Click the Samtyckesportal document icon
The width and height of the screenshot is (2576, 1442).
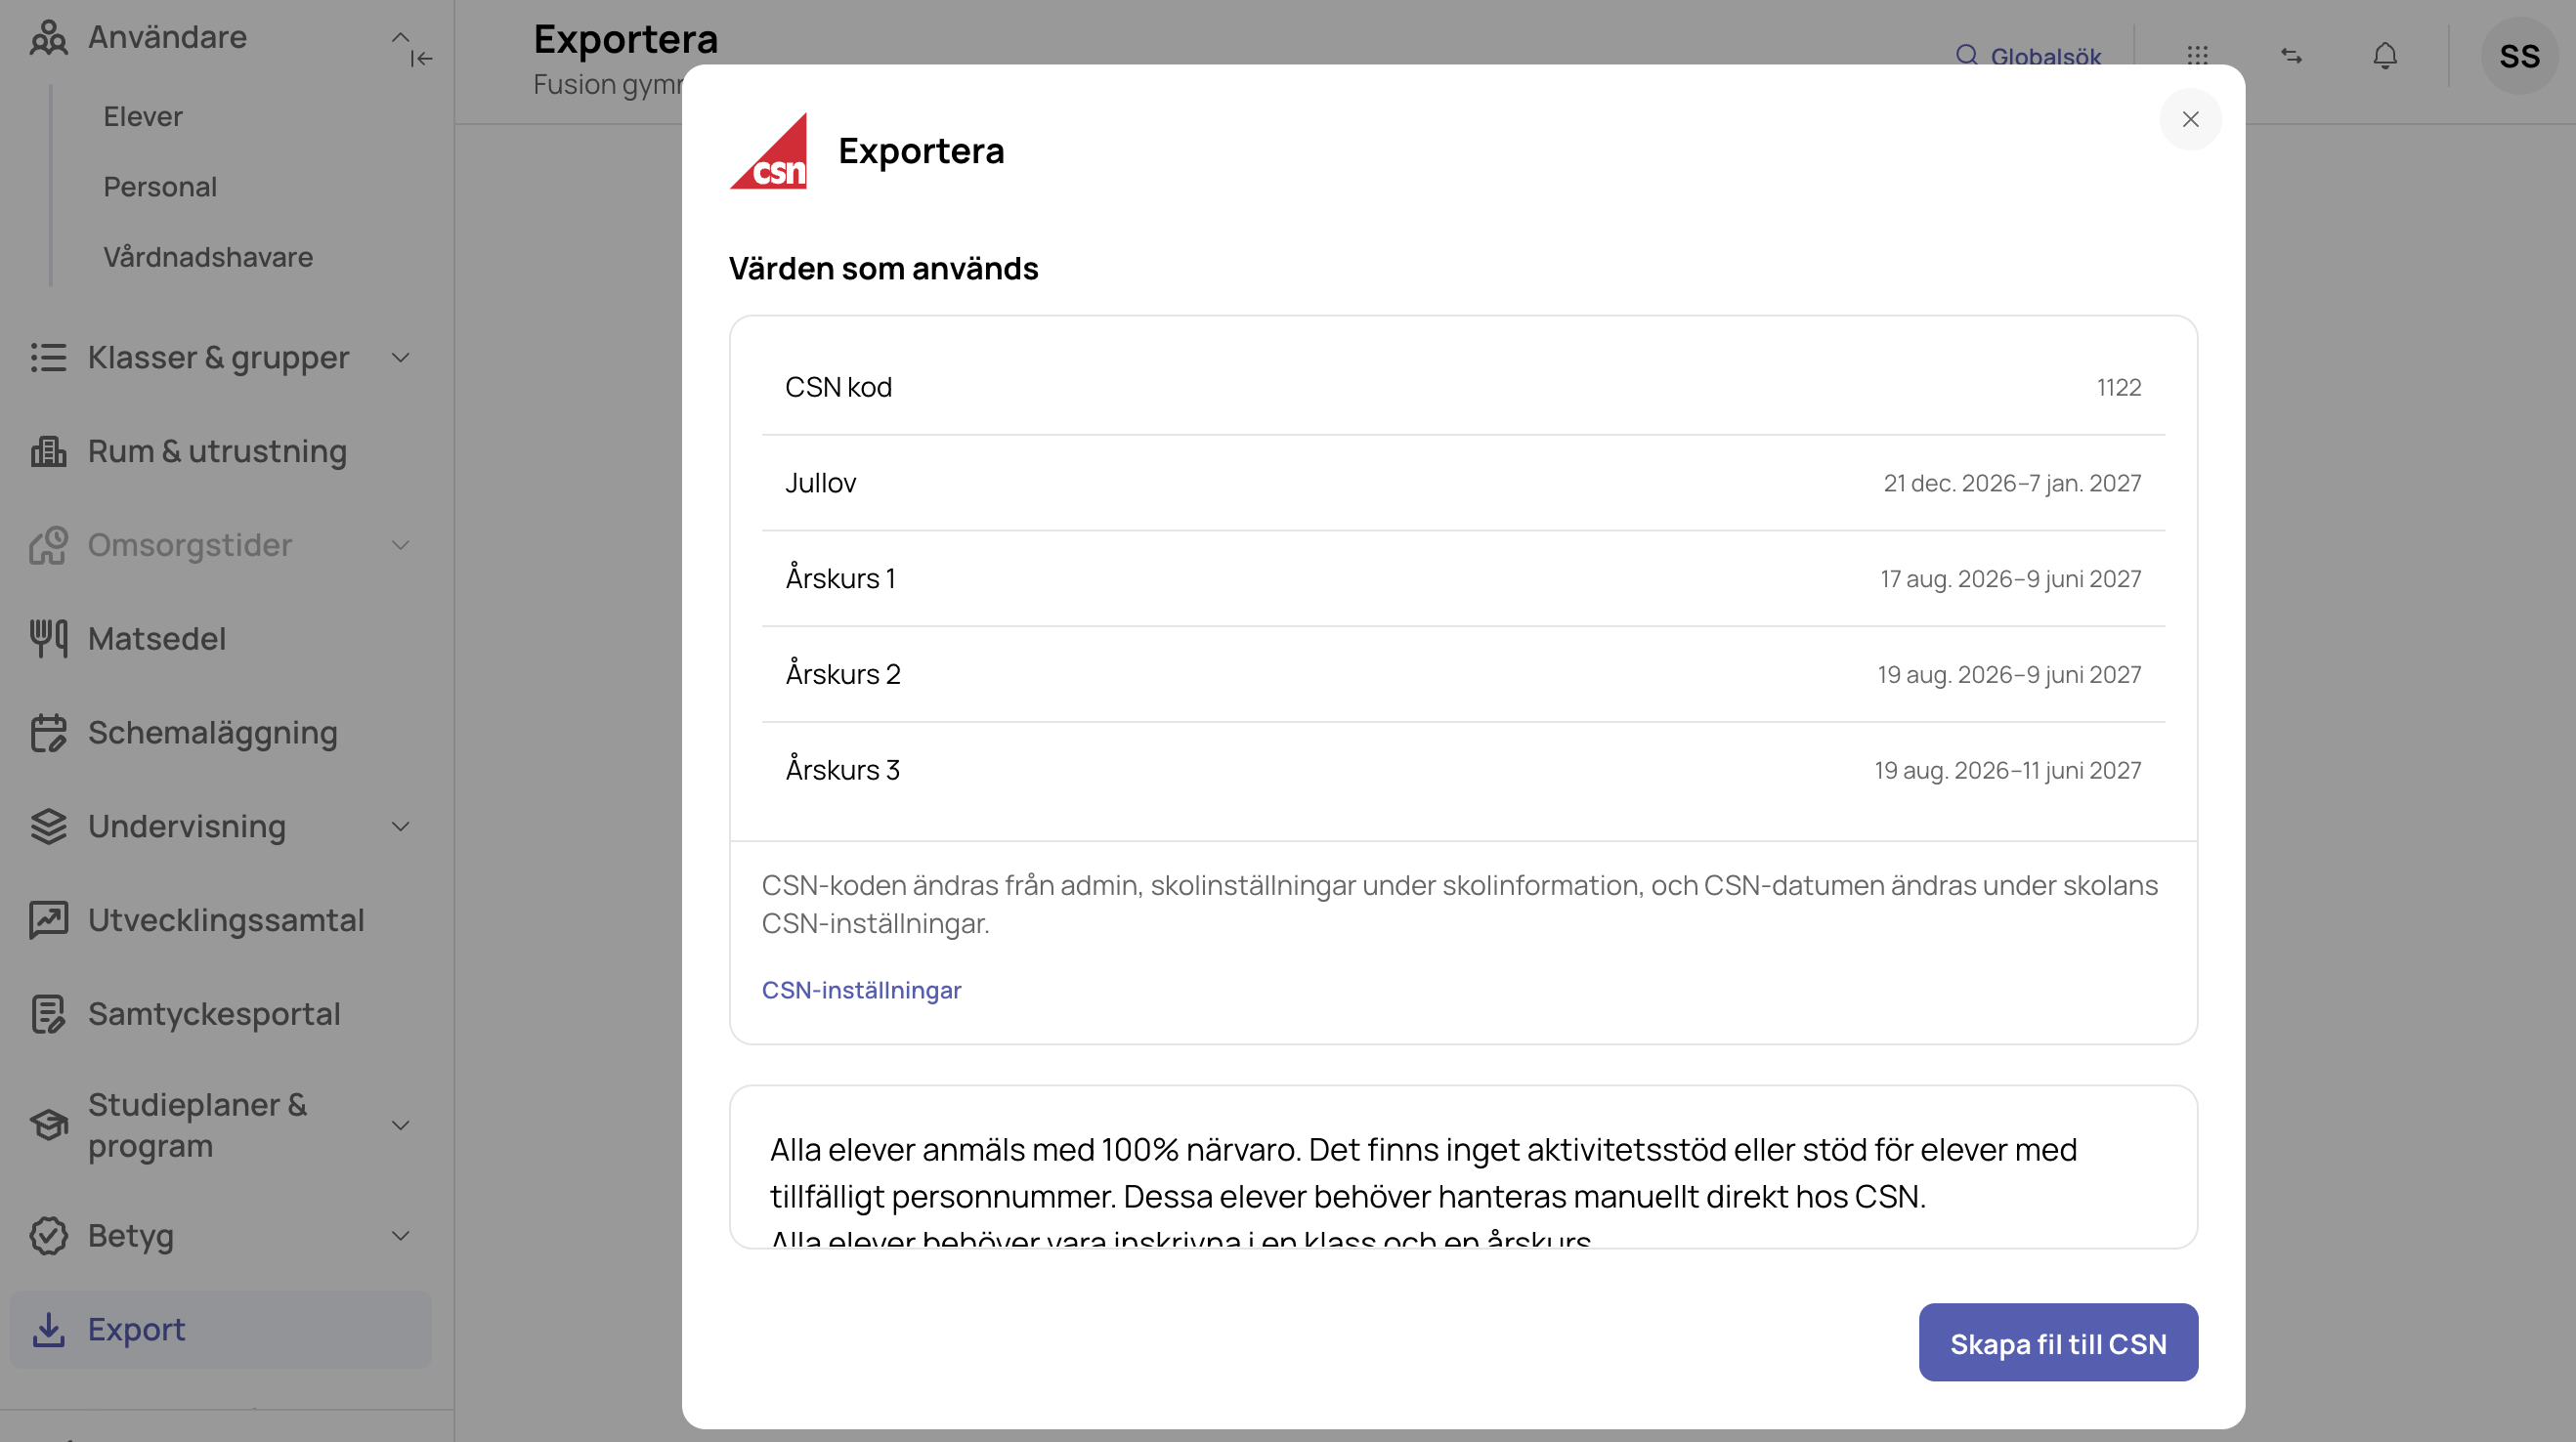click(x=48, y=1014)
